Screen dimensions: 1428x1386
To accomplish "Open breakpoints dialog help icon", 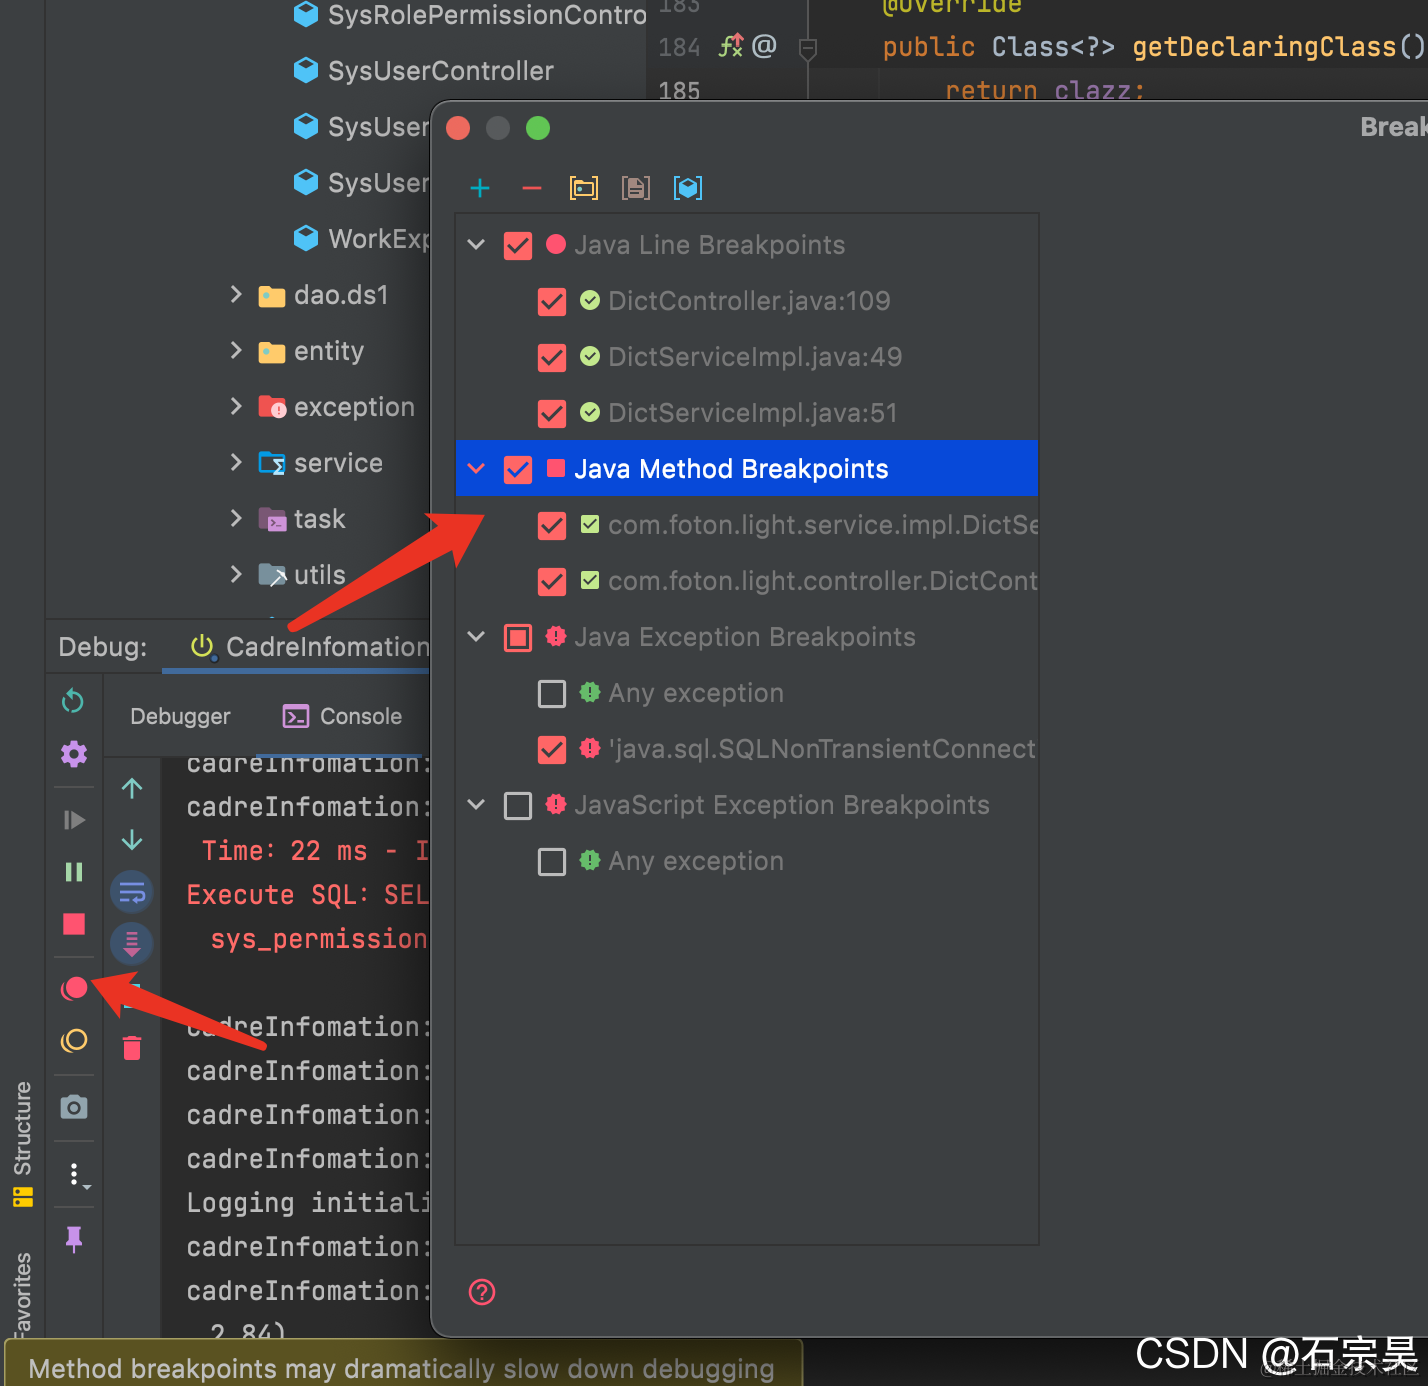I will pos(482,1292).
